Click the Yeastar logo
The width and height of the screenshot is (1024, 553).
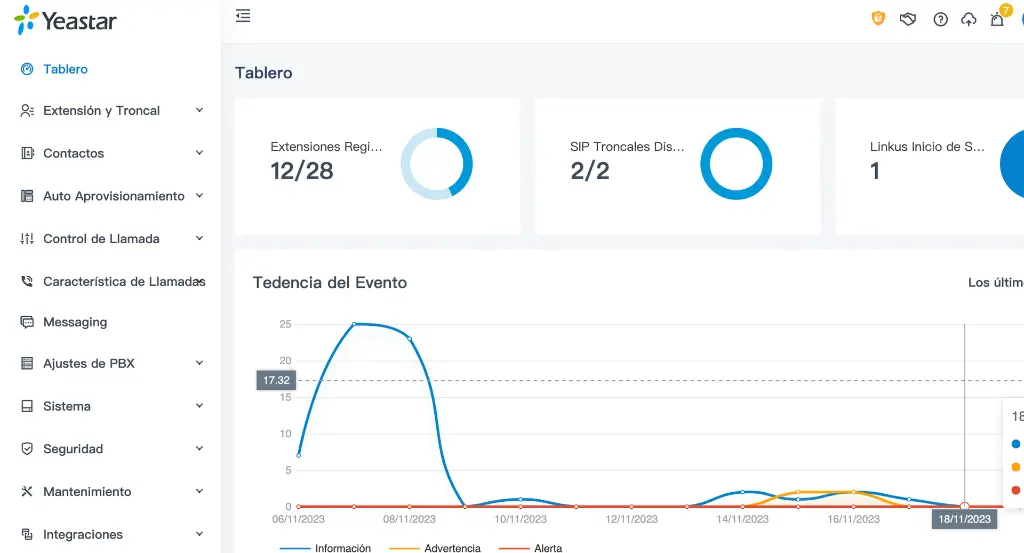tap(66, 20)
